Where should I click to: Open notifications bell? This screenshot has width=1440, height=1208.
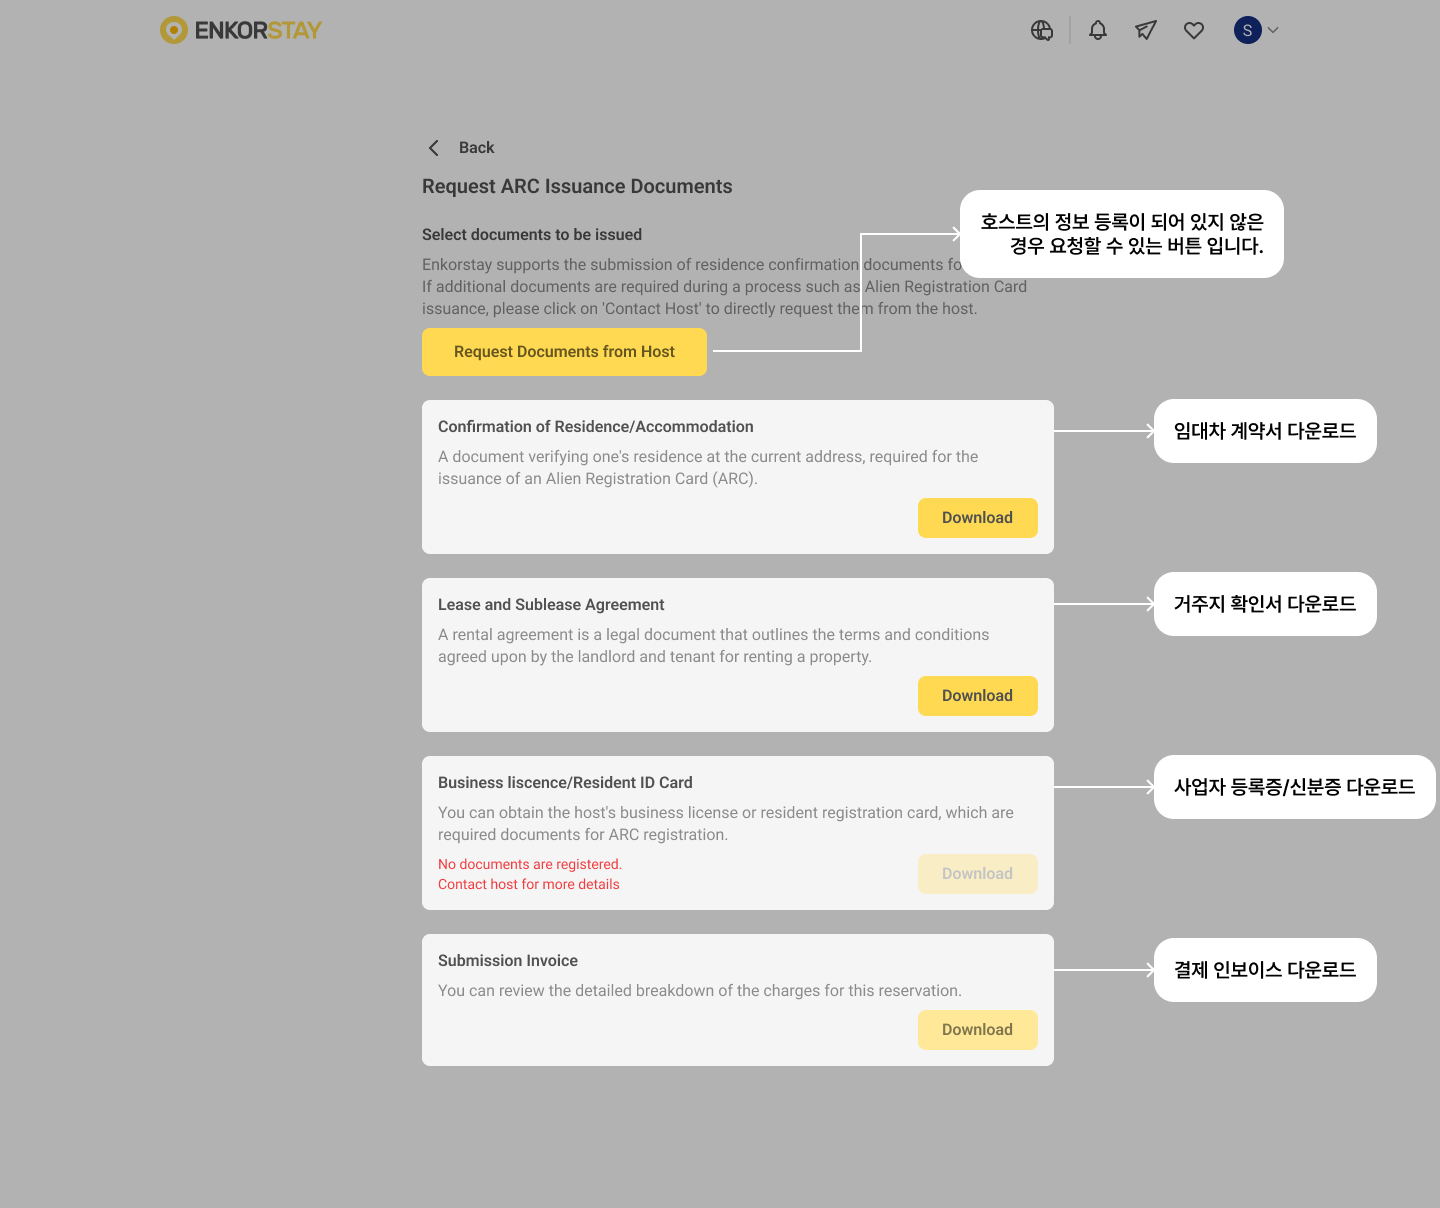(x=1098, y=30)
